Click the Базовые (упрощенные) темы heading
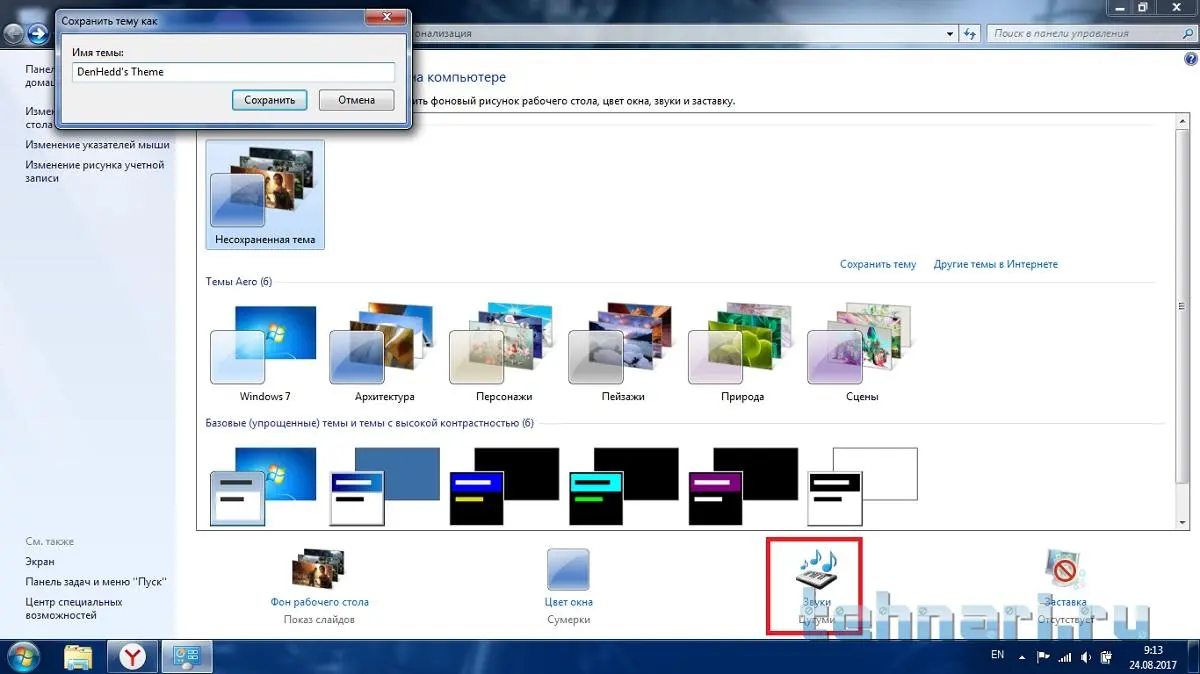Image resolution: width=1200 pixels, height=674 pixels. tap(370, 423)
